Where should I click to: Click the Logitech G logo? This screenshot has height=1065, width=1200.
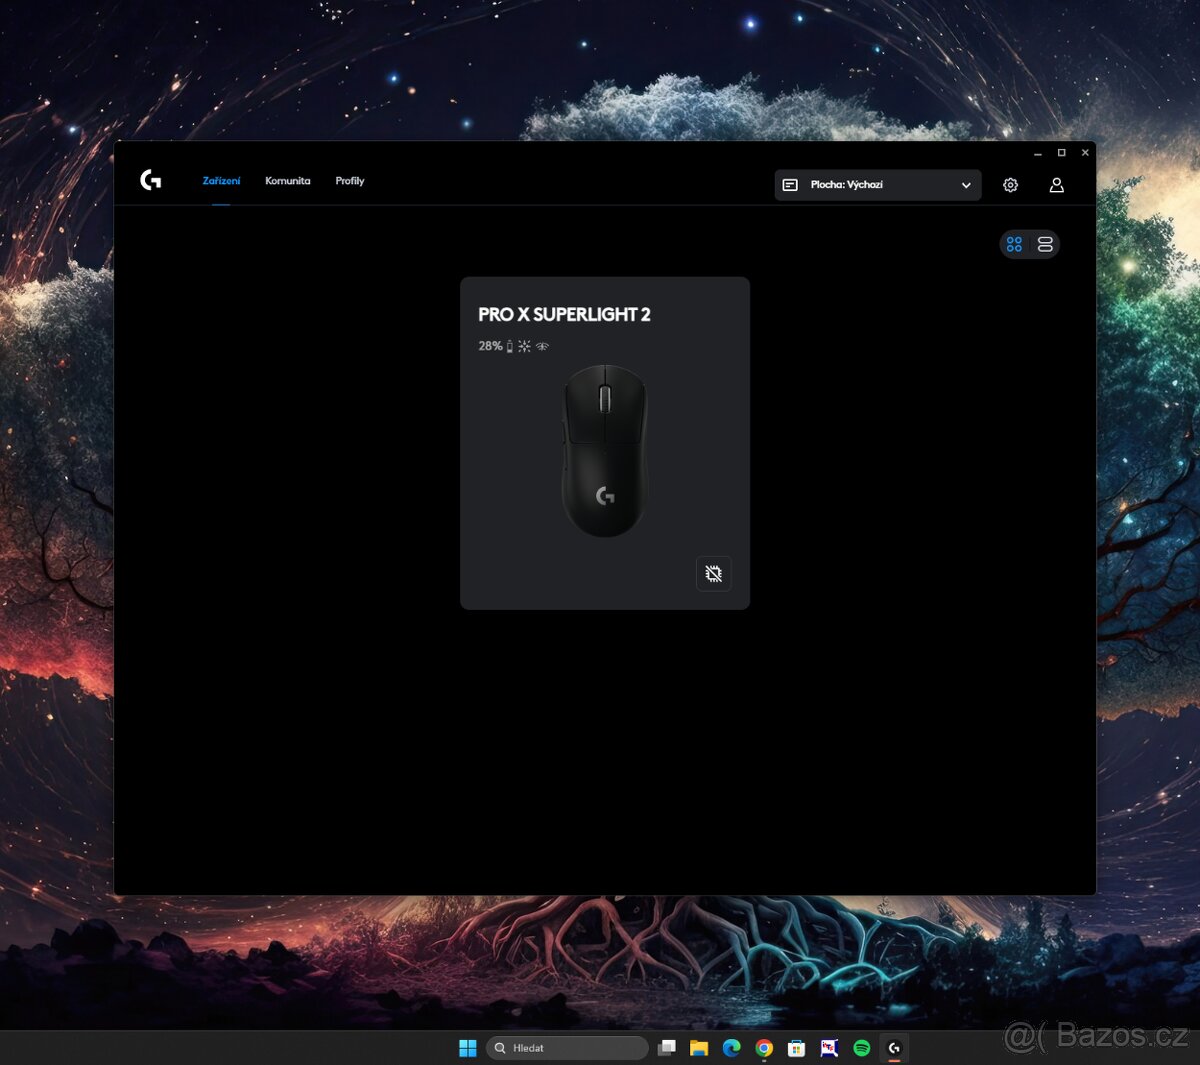point(150,181)
